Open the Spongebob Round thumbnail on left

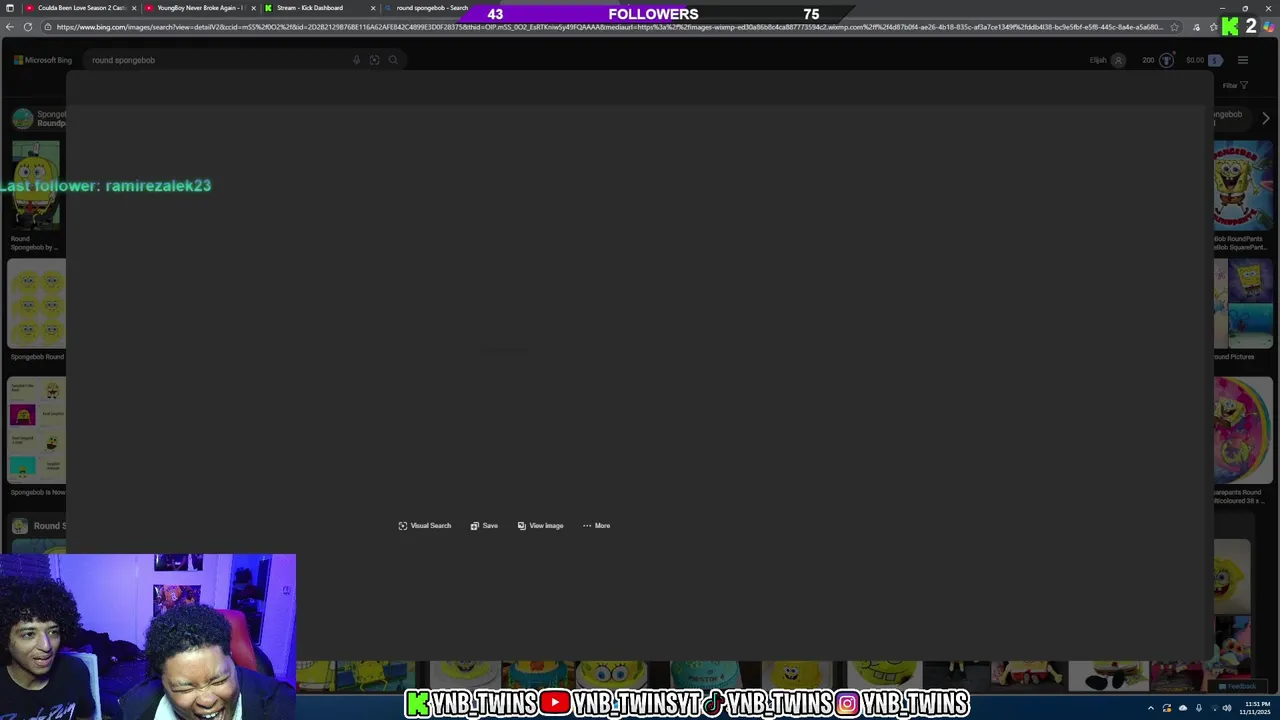tap(36, 304)
